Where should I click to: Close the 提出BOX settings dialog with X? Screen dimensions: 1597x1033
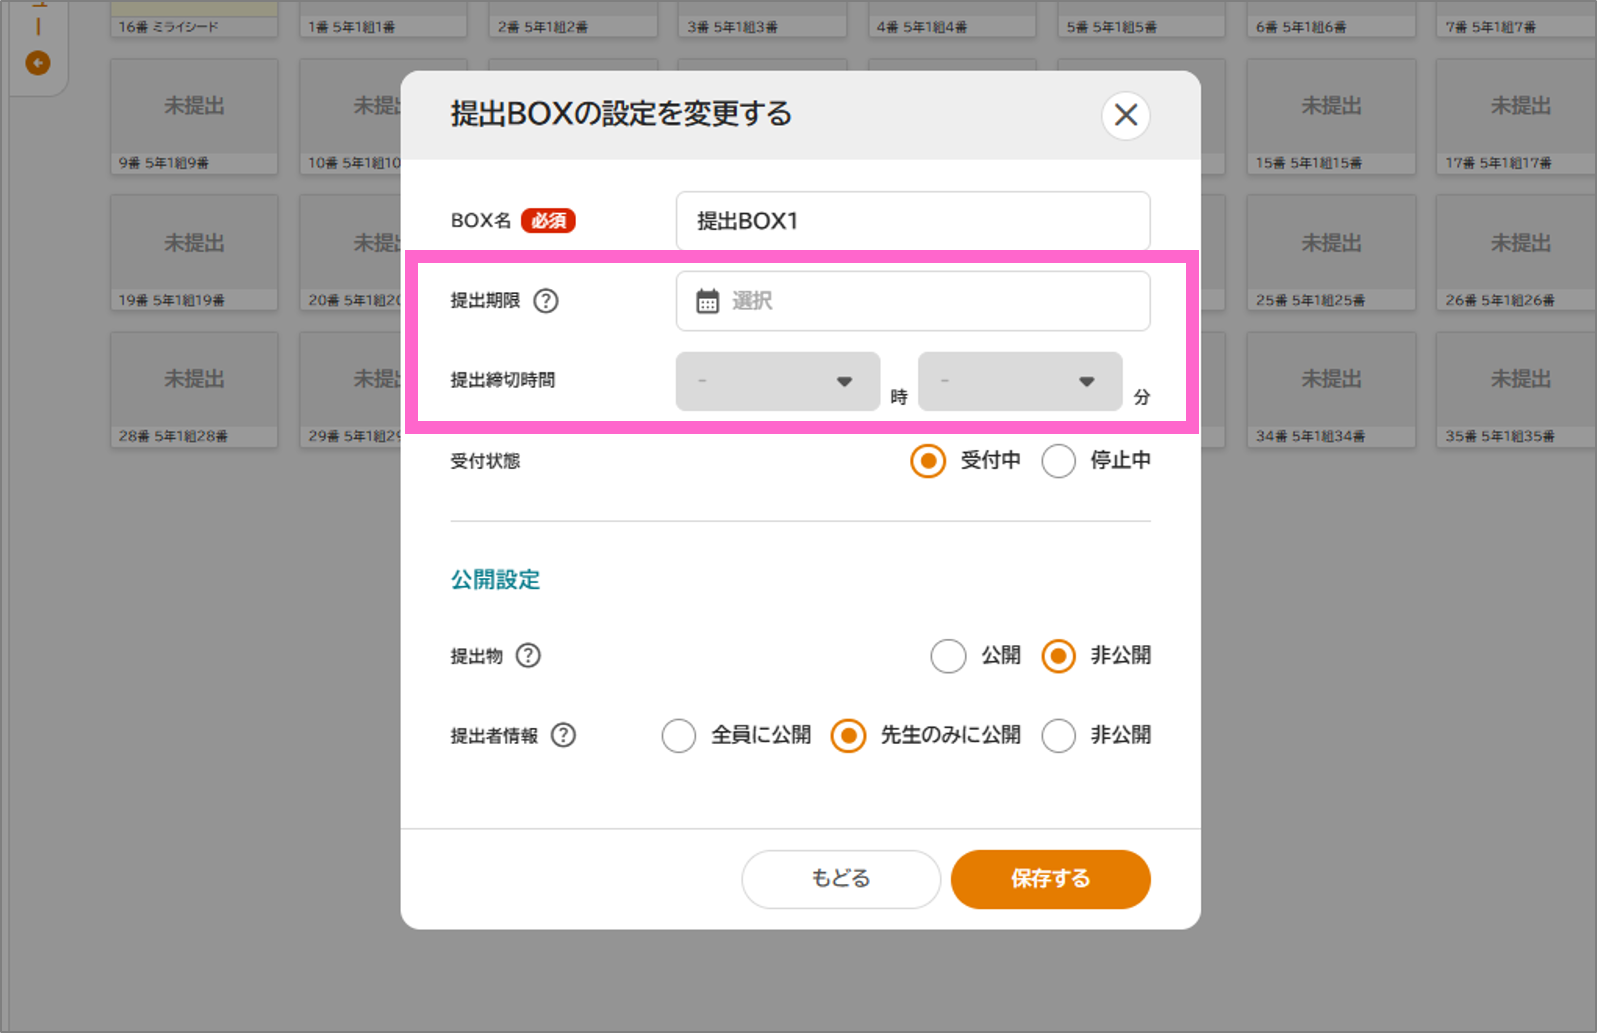coord(1125,115)
